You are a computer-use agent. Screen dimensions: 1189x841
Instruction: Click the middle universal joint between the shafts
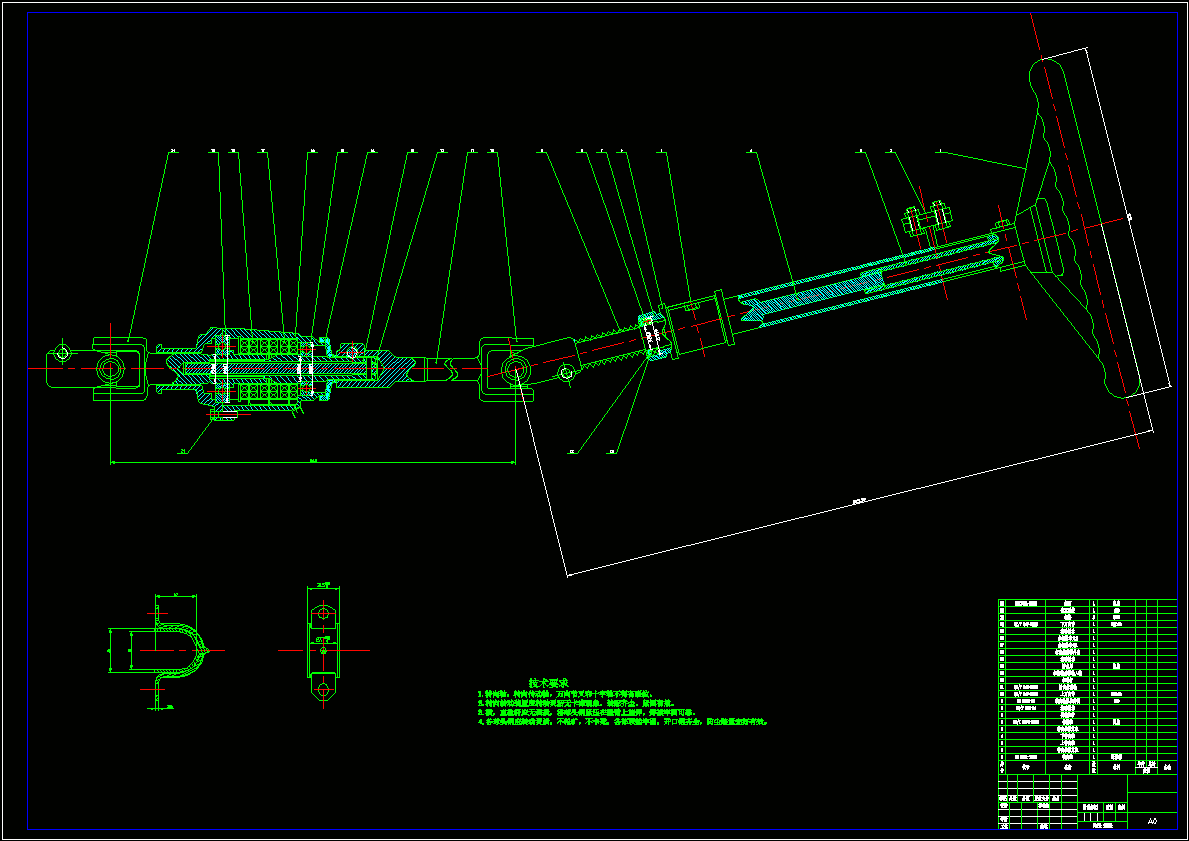pyautogui.click(x=507, y=369)
